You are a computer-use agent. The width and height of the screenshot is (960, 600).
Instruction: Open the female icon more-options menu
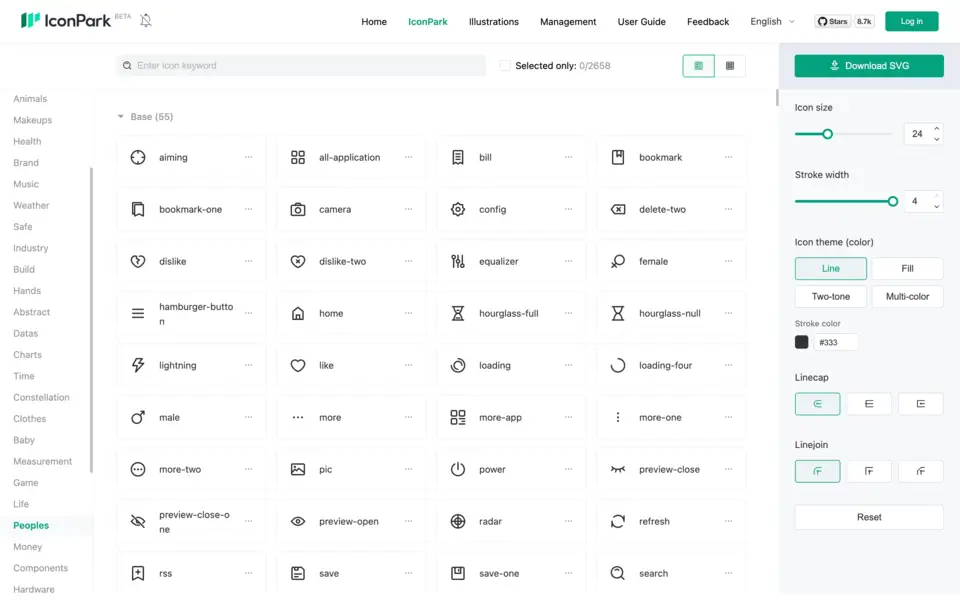tap(729, 261)
